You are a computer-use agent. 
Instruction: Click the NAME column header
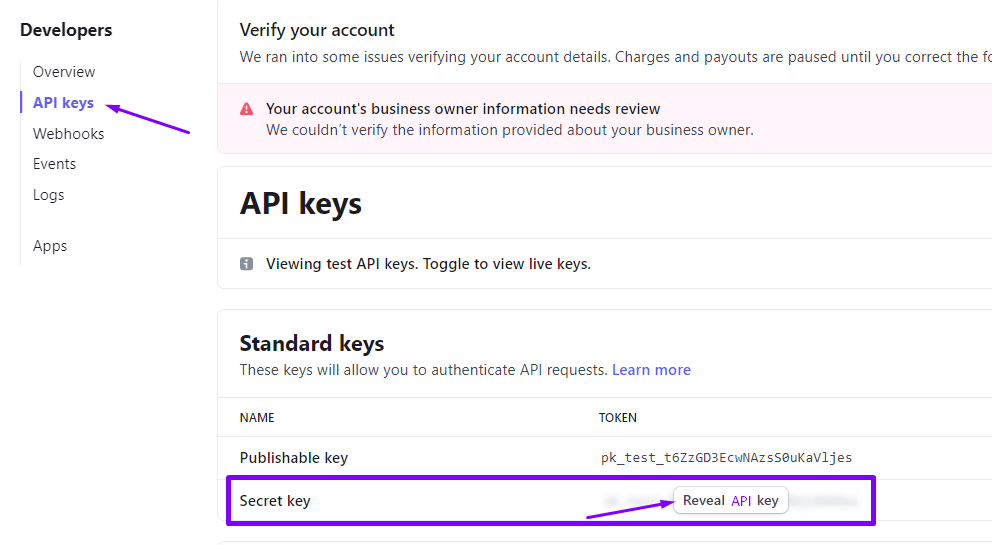[257, 418]
